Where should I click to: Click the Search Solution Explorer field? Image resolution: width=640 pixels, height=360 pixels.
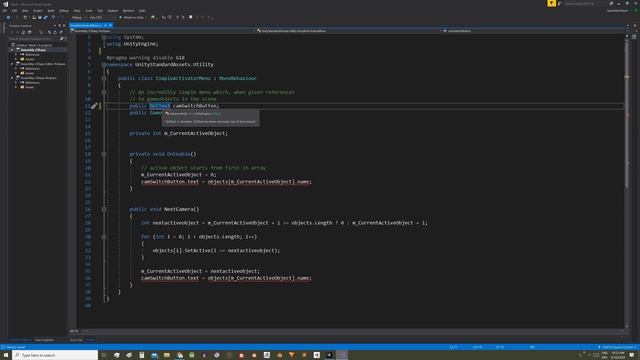(33, 39)
